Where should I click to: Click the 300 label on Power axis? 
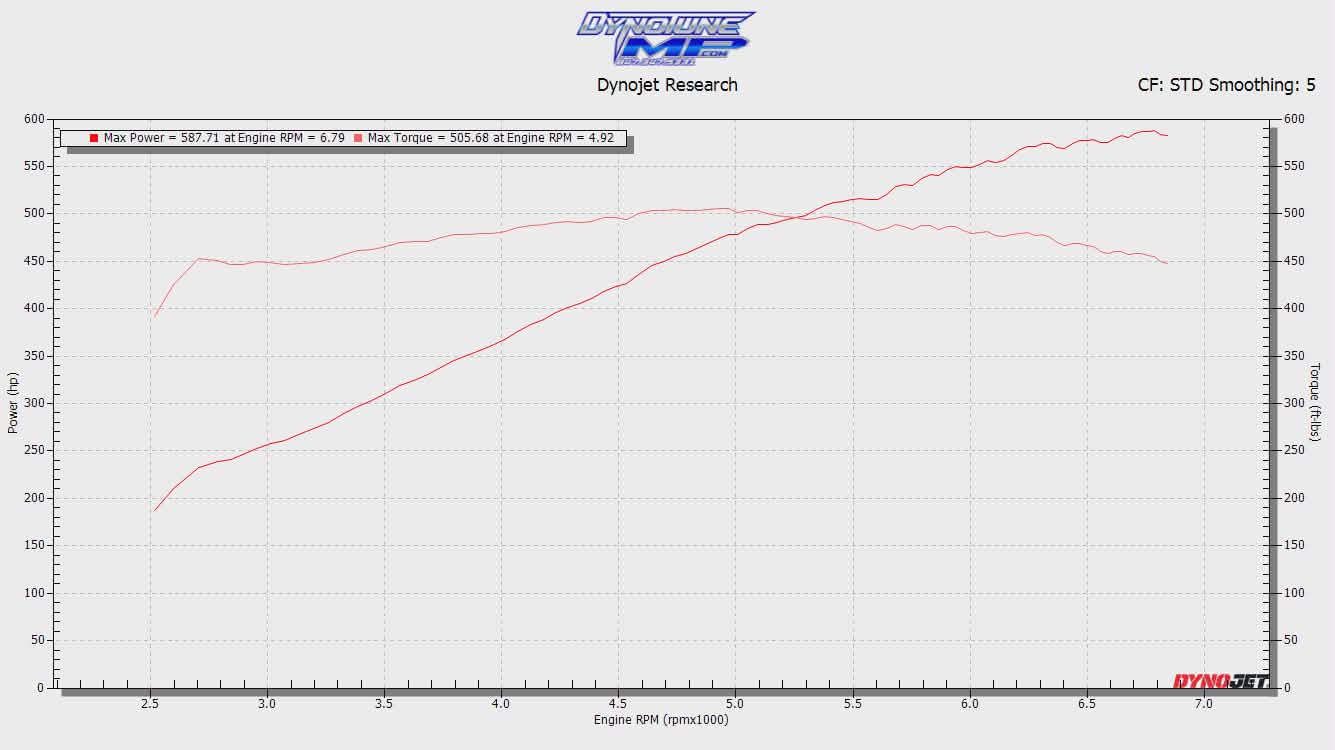tap(33, 403)
